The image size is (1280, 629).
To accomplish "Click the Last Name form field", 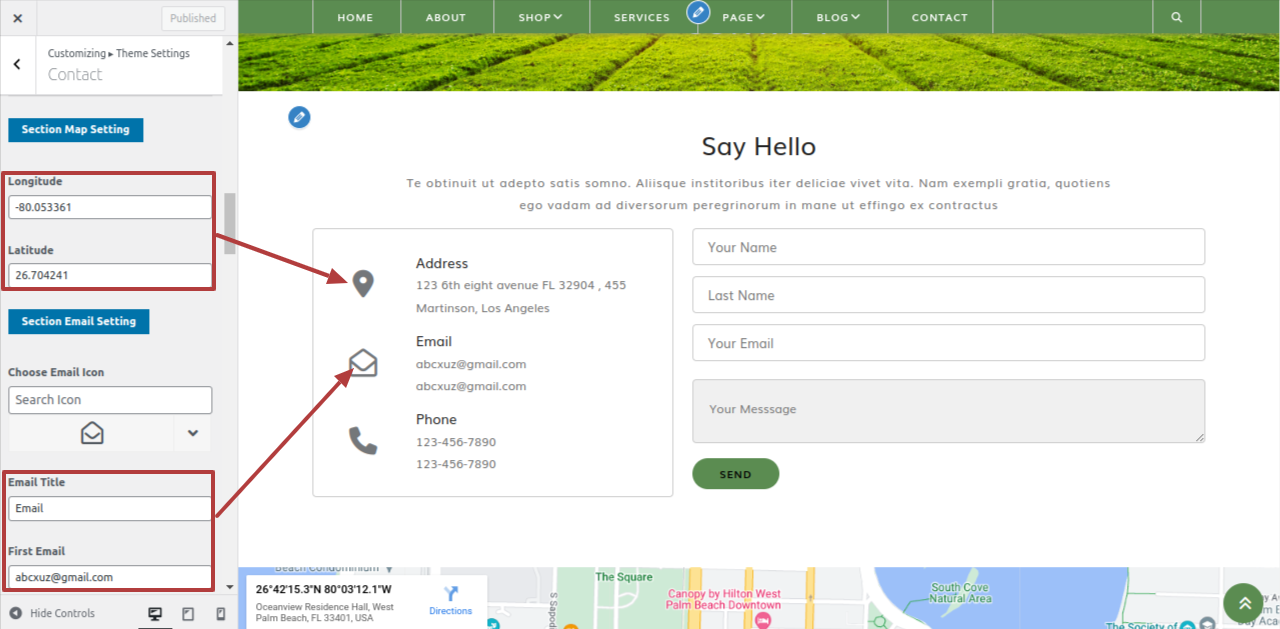I will point(948,295).
